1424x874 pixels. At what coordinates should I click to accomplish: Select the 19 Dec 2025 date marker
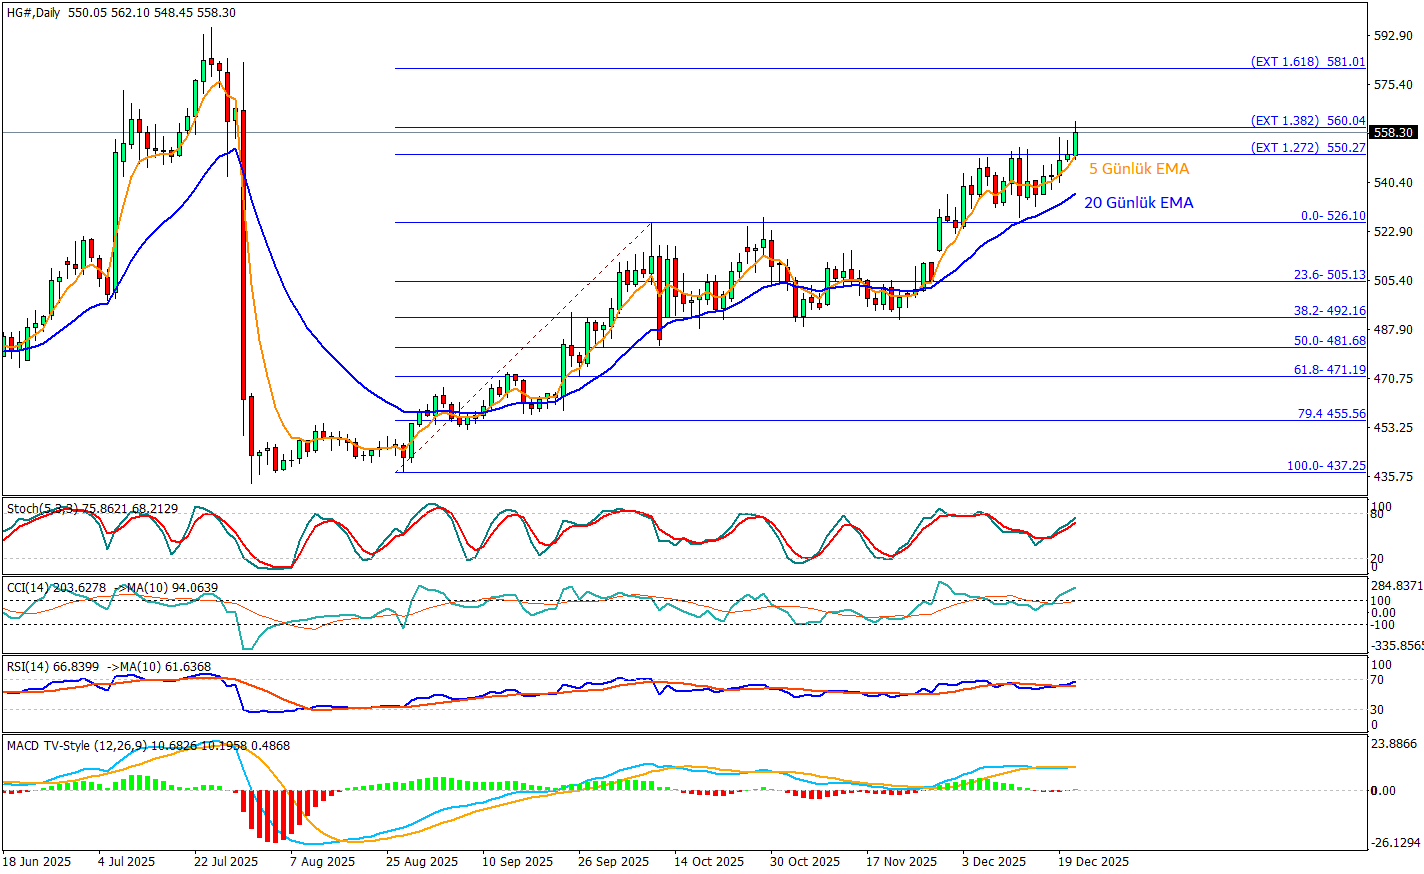pos(1094,861)
